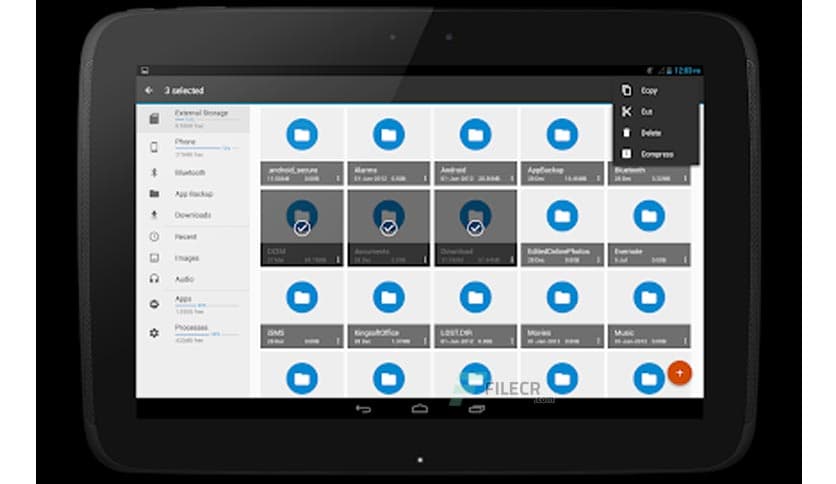Click the External Storage usage bar
Viewport: 836px width, 484px height.
[x=207, y=120]
